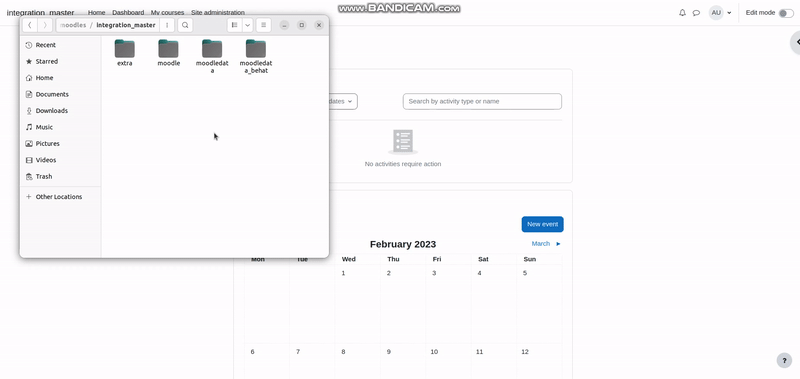Open Pictures in file manager sidebar

60,143
